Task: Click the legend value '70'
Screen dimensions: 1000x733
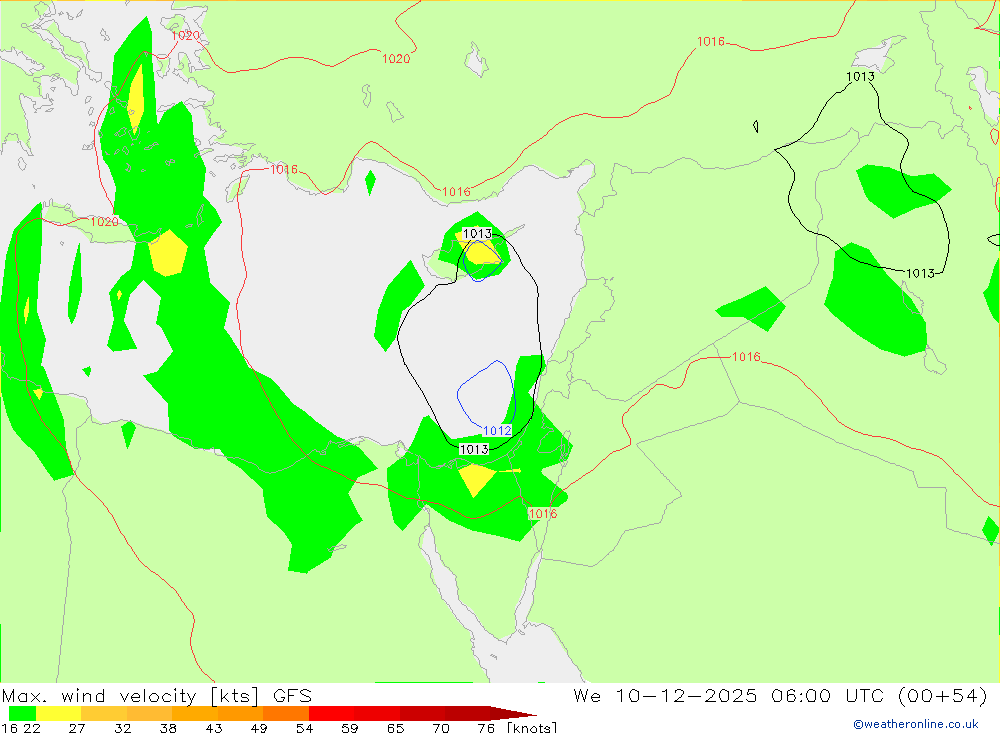Action: pyautogui.click(x=441, y=728)
